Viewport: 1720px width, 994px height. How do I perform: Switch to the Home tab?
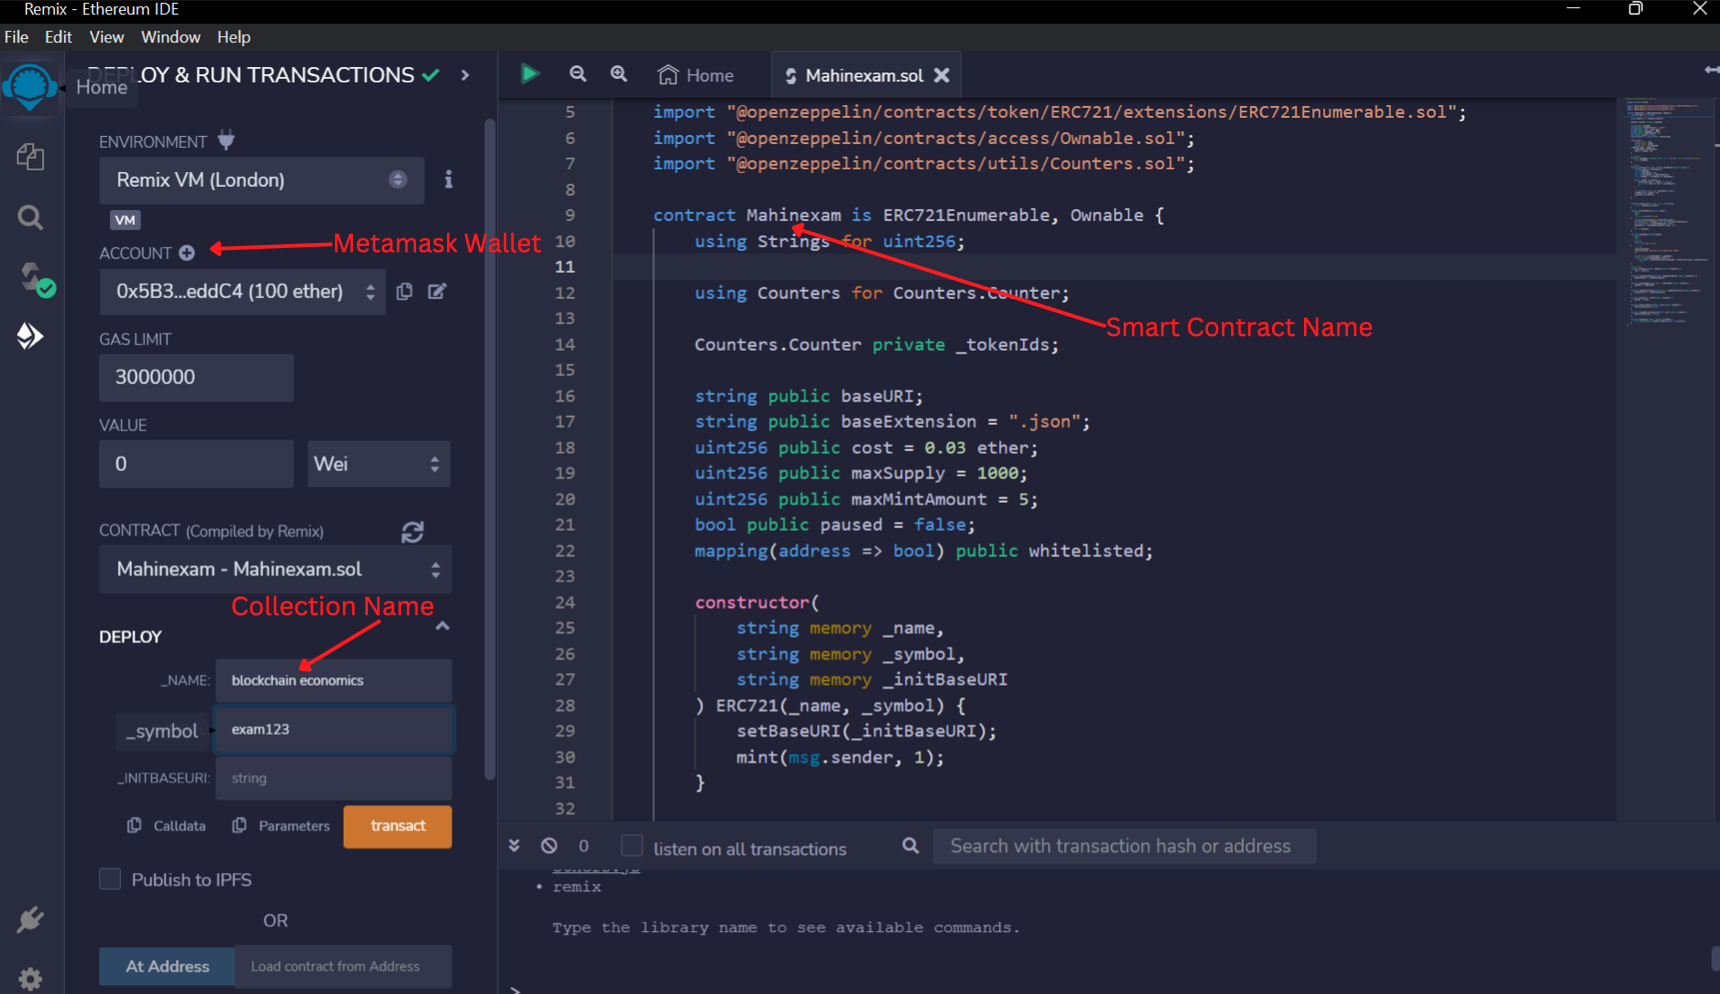click(696, 75)
